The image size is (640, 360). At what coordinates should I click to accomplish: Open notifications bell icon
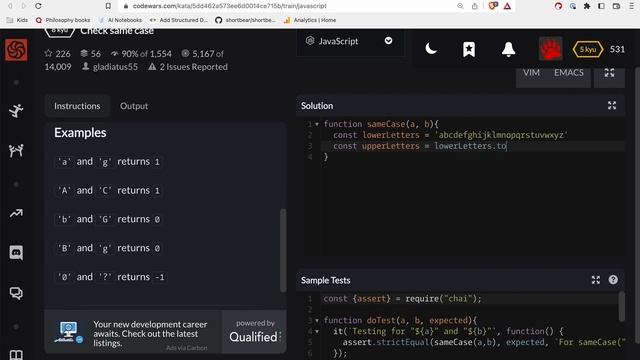[x=508, y=49]
